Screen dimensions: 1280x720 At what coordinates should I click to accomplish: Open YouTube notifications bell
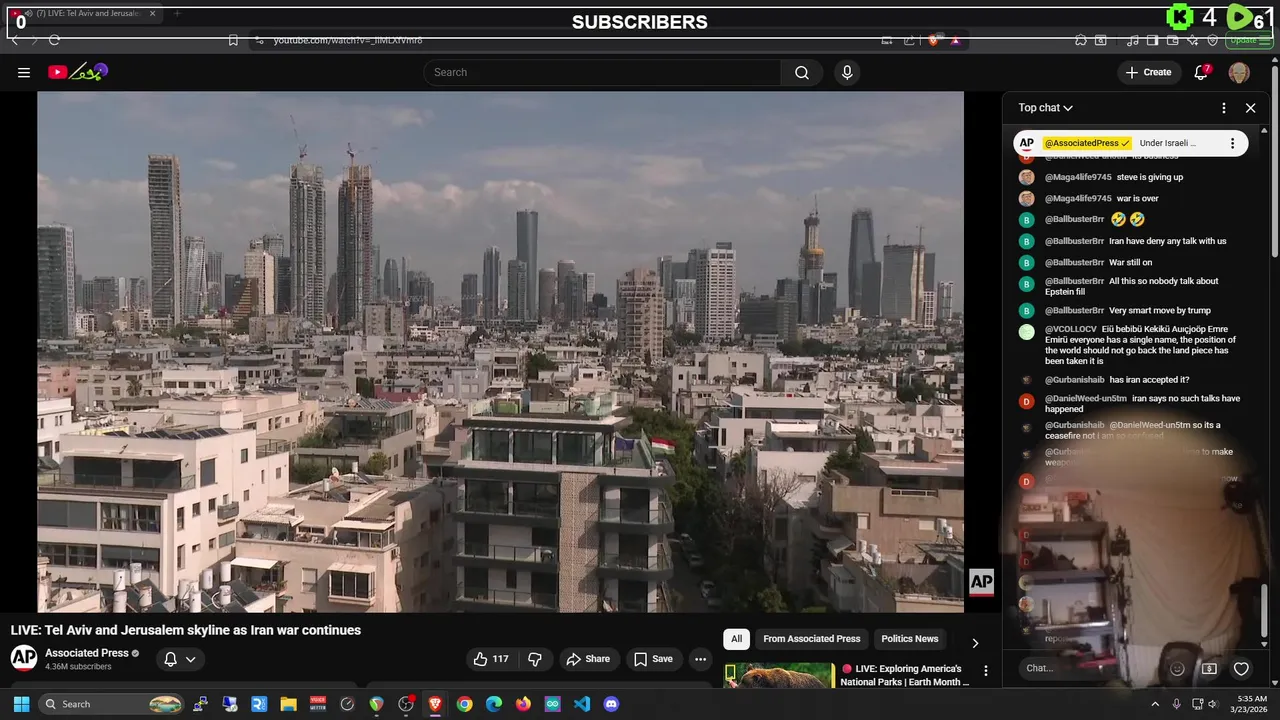coord(1201,72)
